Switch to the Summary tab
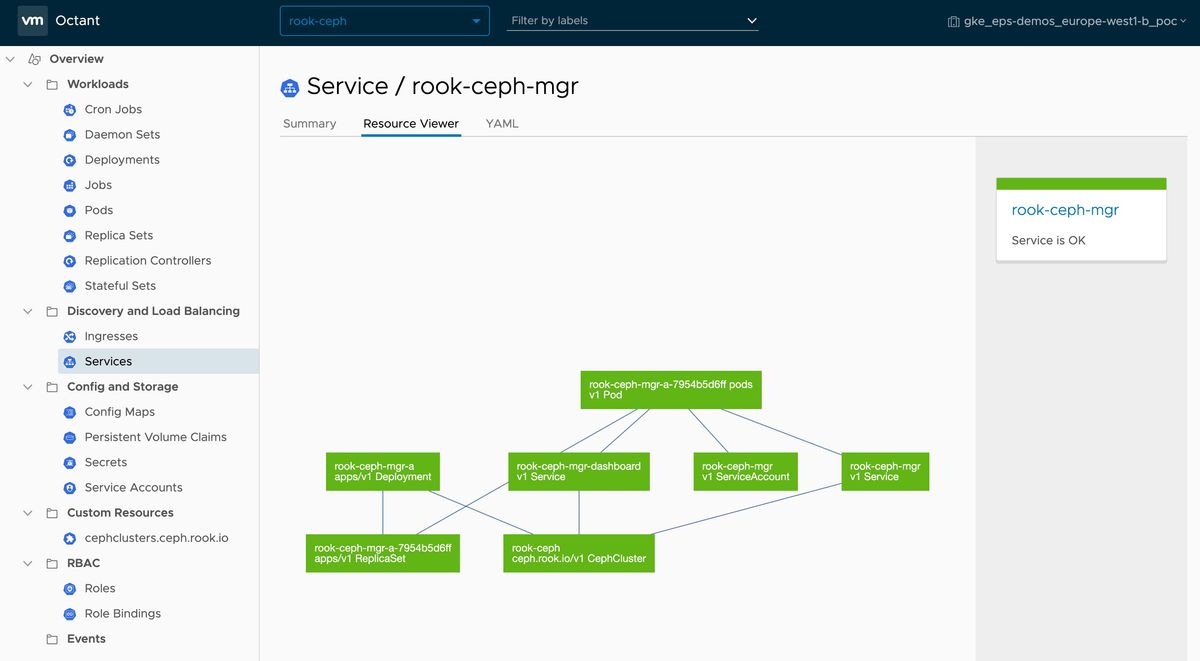 309,123
